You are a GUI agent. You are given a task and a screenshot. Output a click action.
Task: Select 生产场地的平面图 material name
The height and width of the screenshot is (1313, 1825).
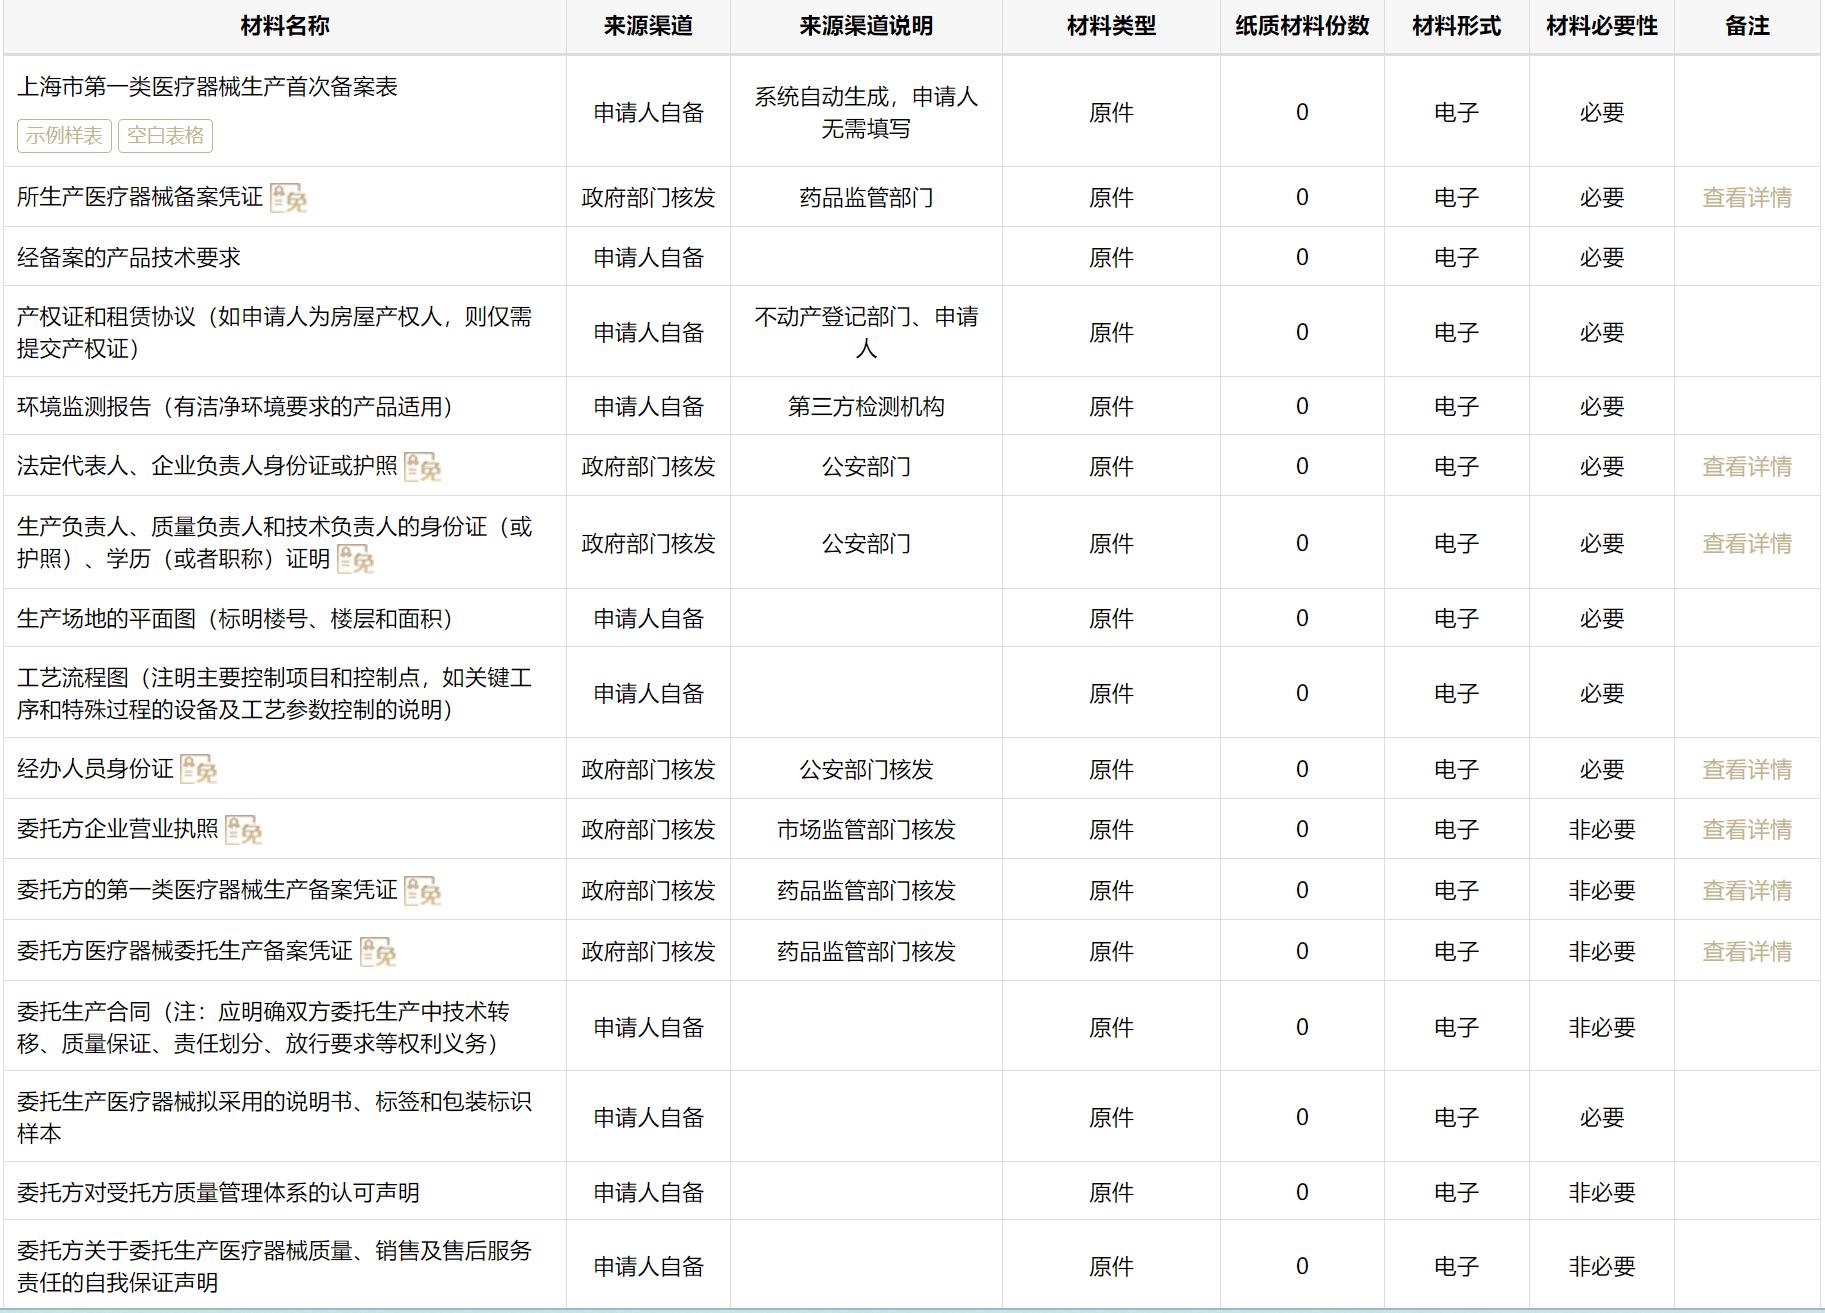click(x=236, y=619)
